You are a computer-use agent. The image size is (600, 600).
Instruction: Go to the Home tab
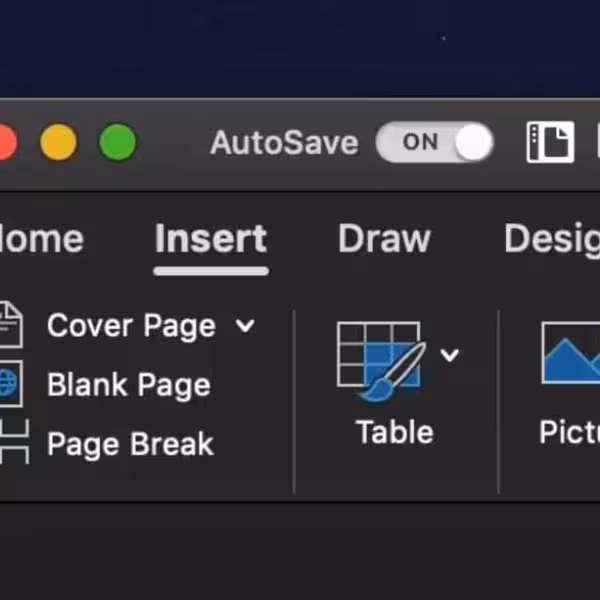click(41, 239)
